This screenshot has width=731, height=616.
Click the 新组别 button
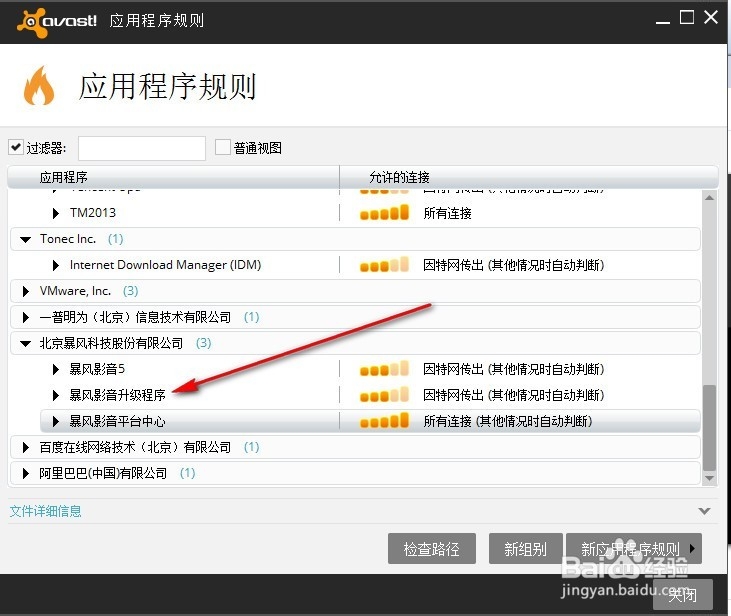(x=525, y=549)
